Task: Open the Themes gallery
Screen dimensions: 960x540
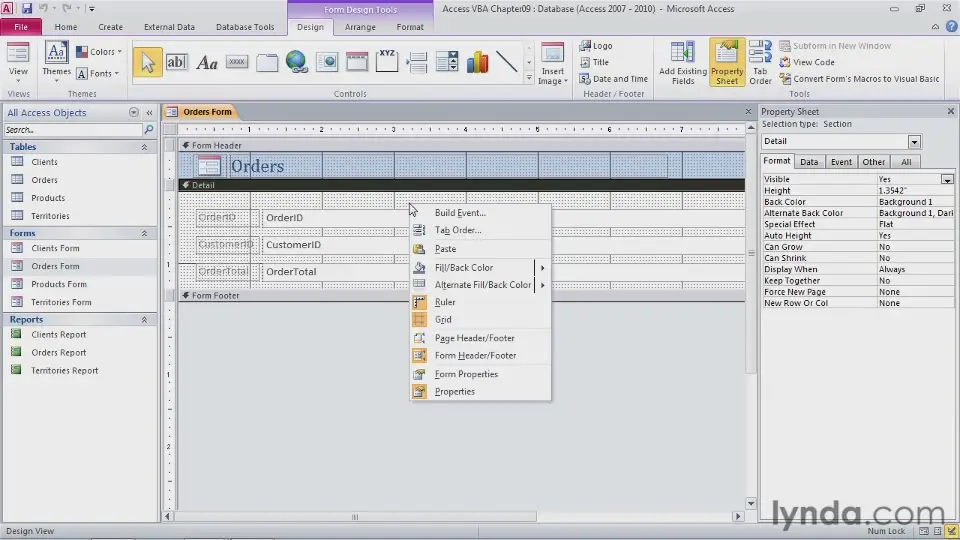Action: click(56, 61)
